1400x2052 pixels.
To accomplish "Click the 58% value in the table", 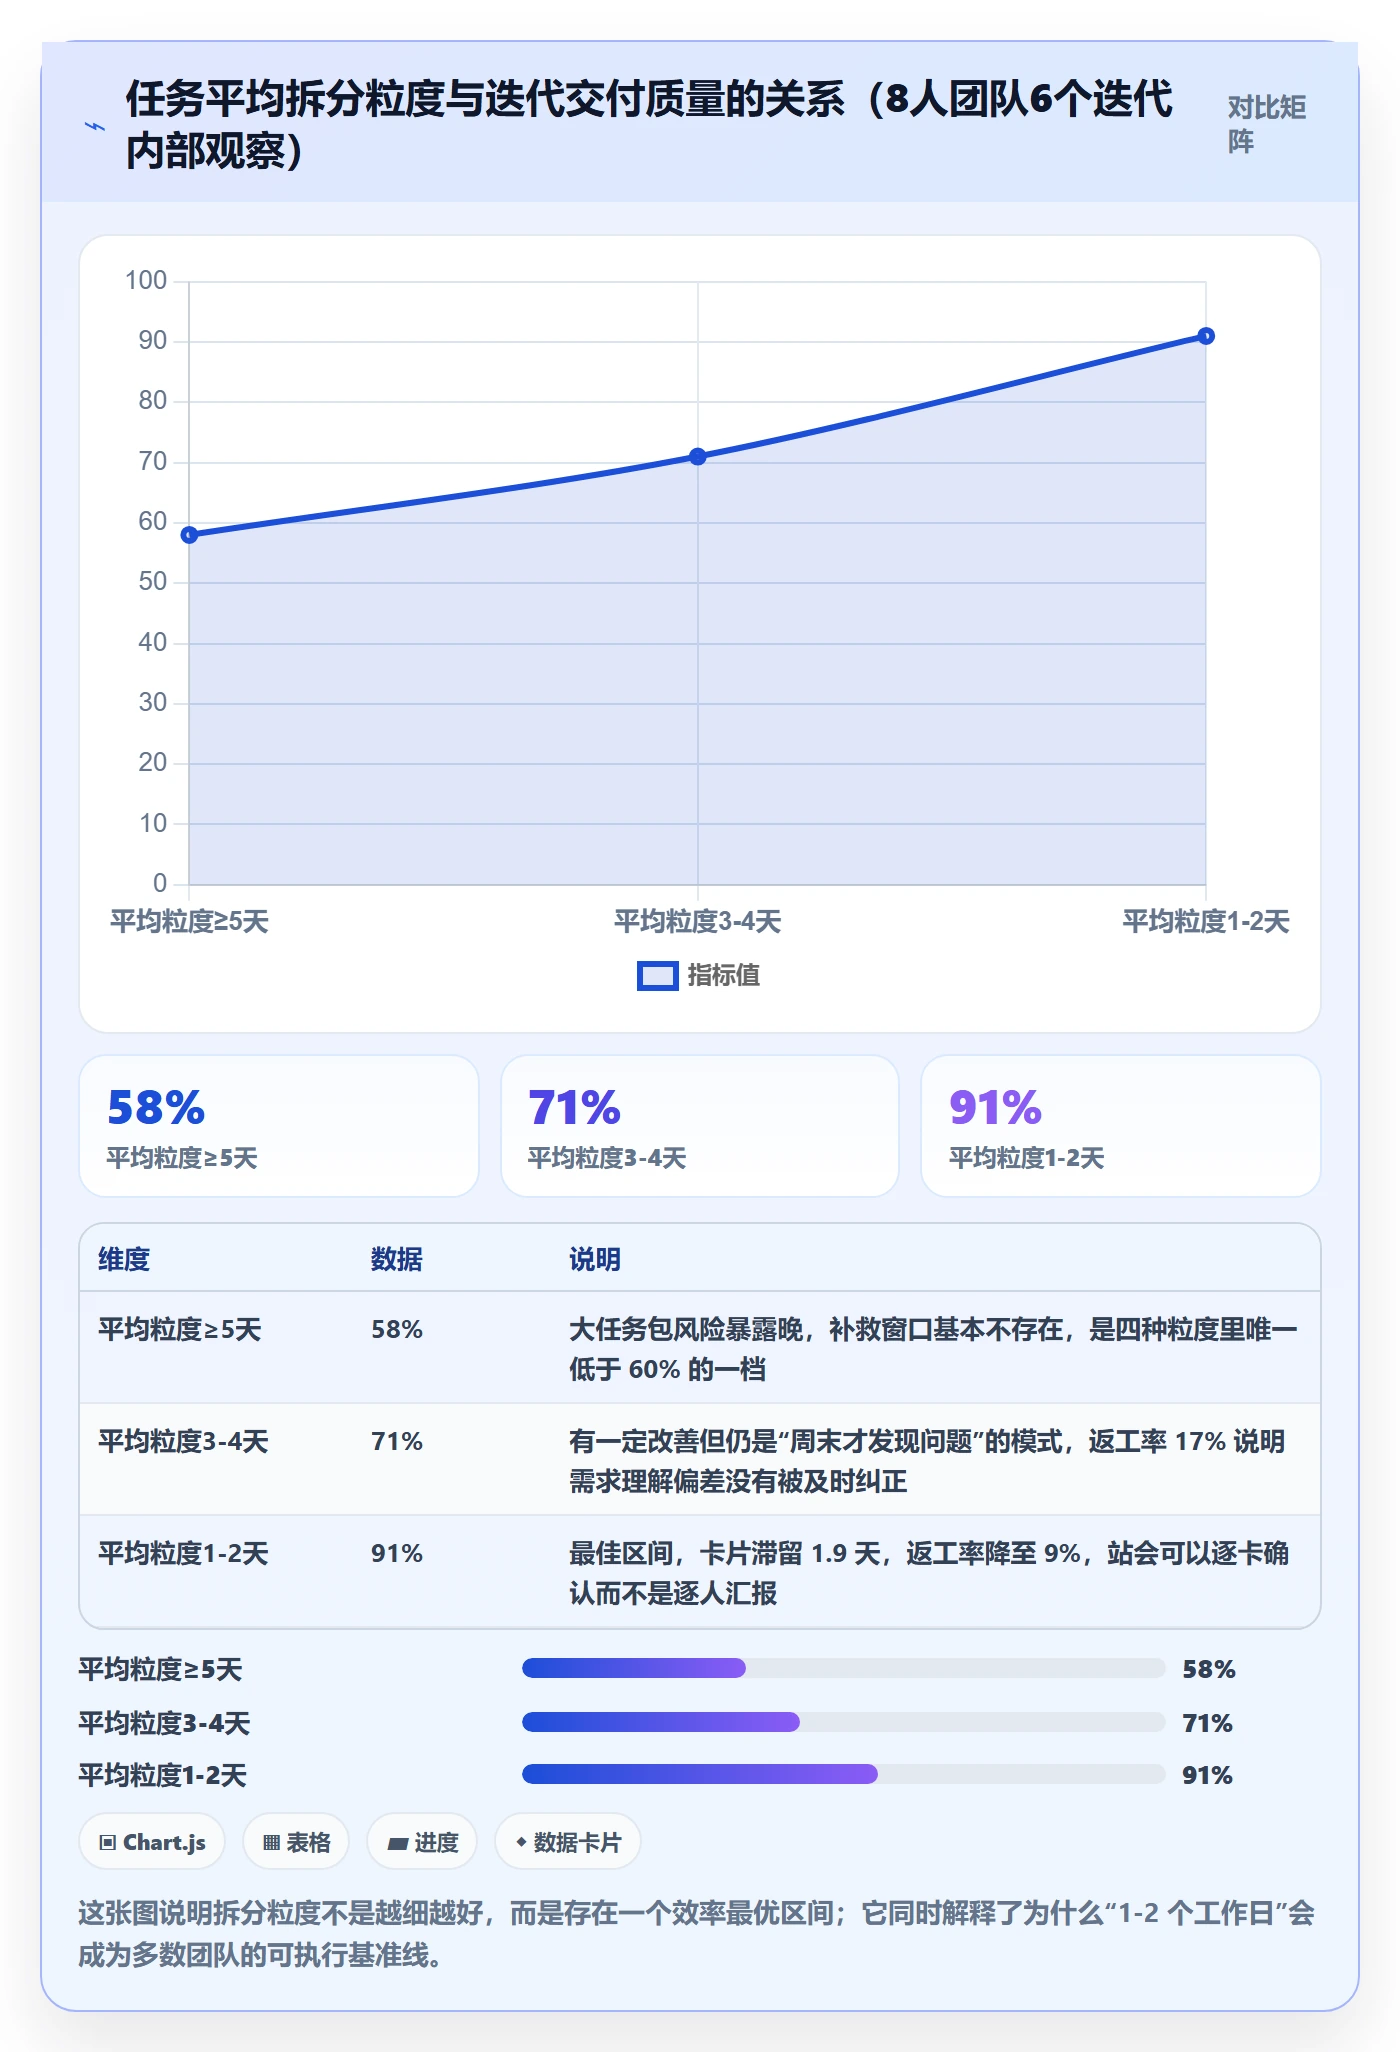I will tap(397, 1329).
